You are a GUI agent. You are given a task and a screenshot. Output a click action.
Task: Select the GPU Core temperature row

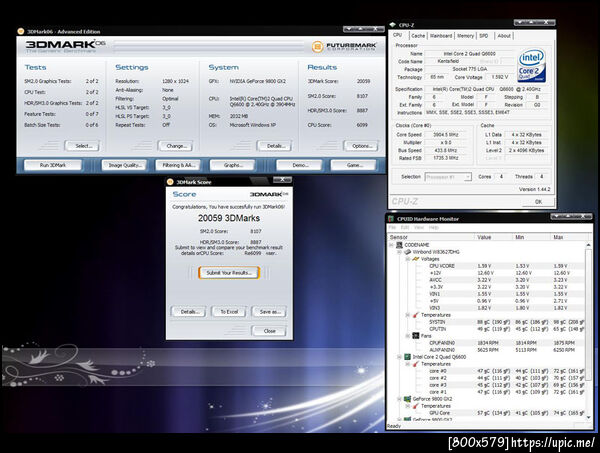(x=506, y=413)
